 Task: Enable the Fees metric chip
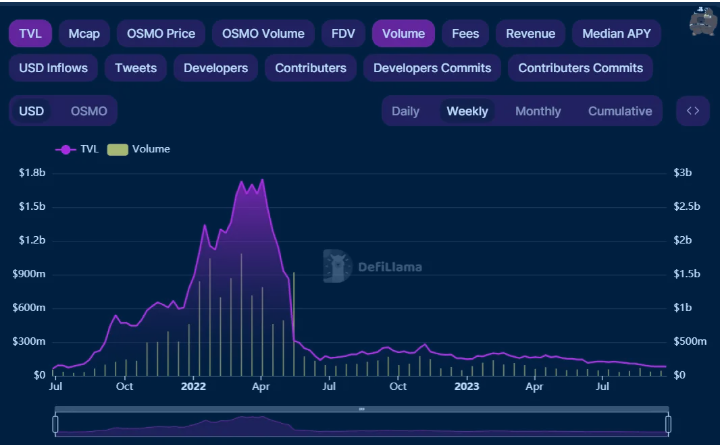tap(465, 34)
